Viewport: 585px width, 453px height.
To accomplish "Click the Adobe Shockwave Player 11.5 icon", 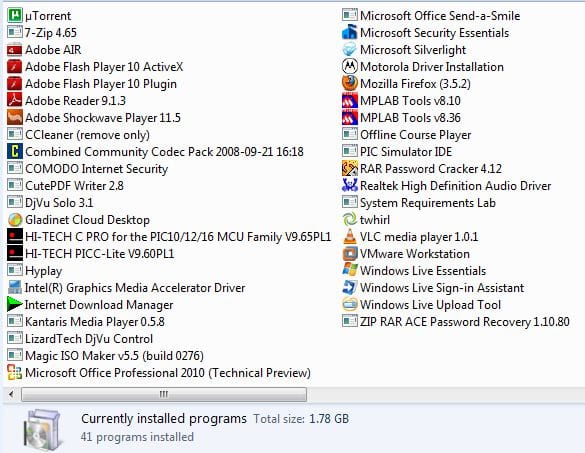I will pos(15,118).
